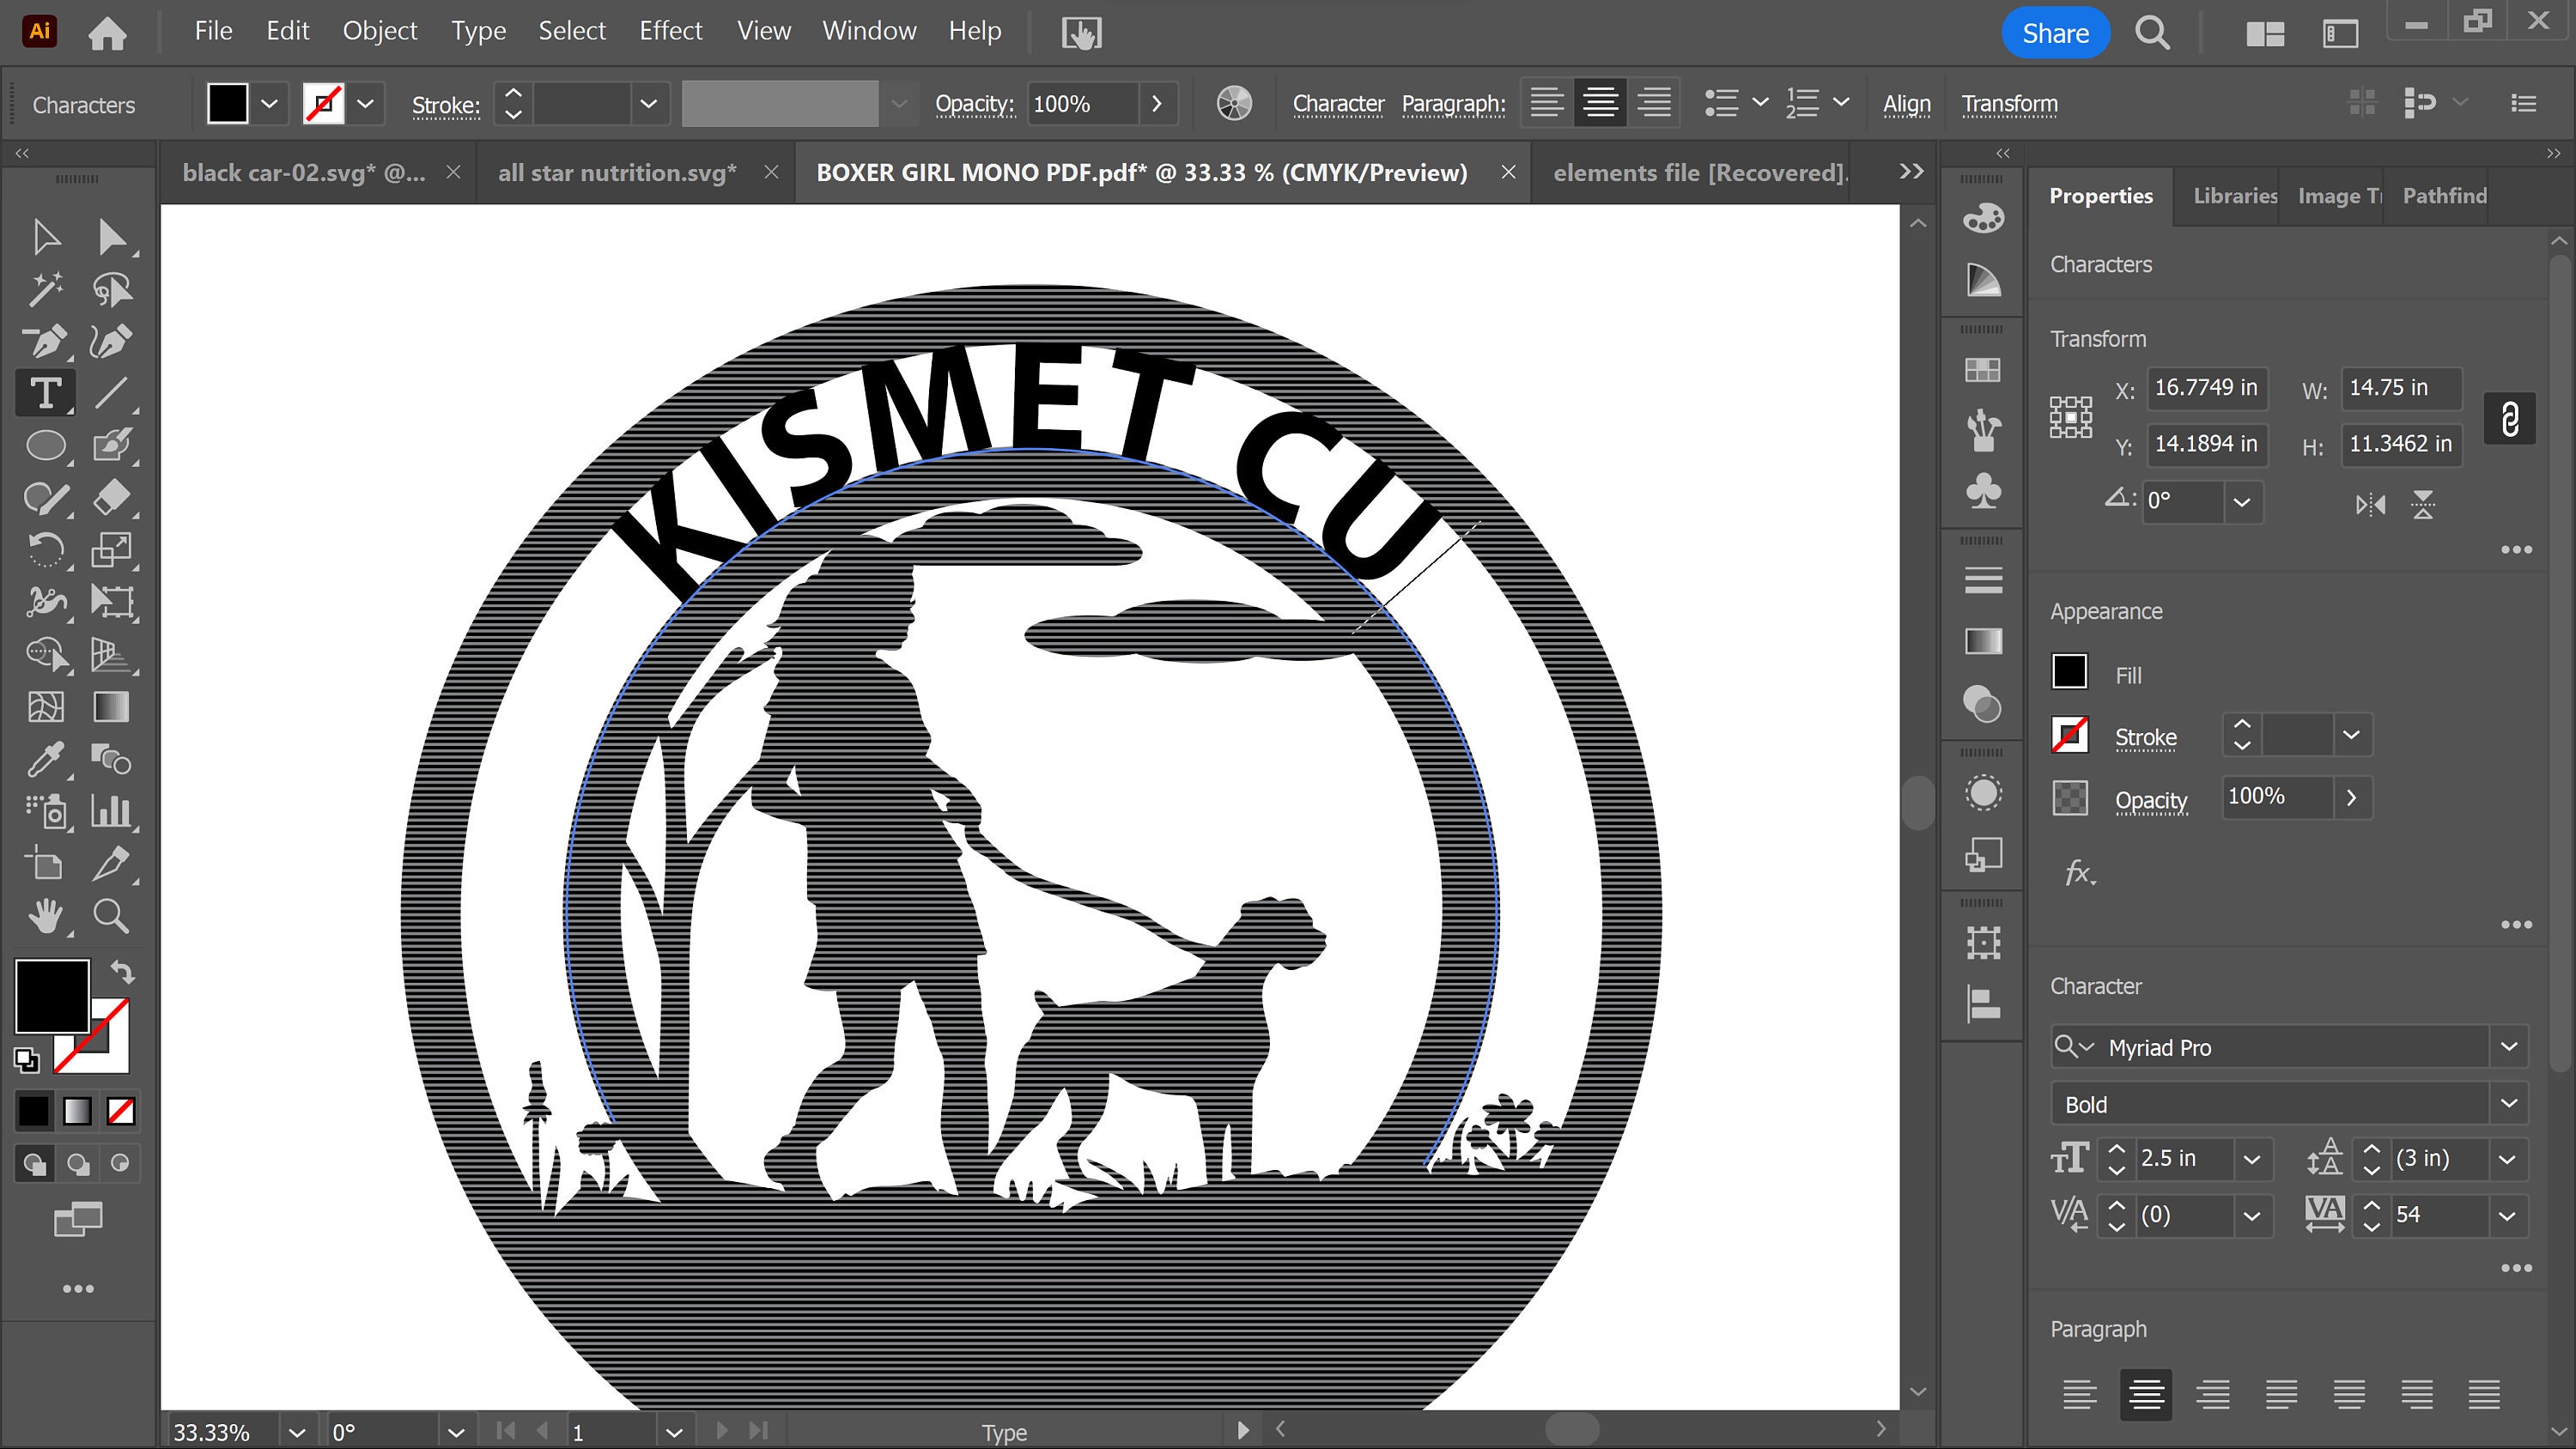The height and width of the screenshot is (1449, 2576).
Task: Open the Pathfinder panel tab
Action: pos(2443,195)
